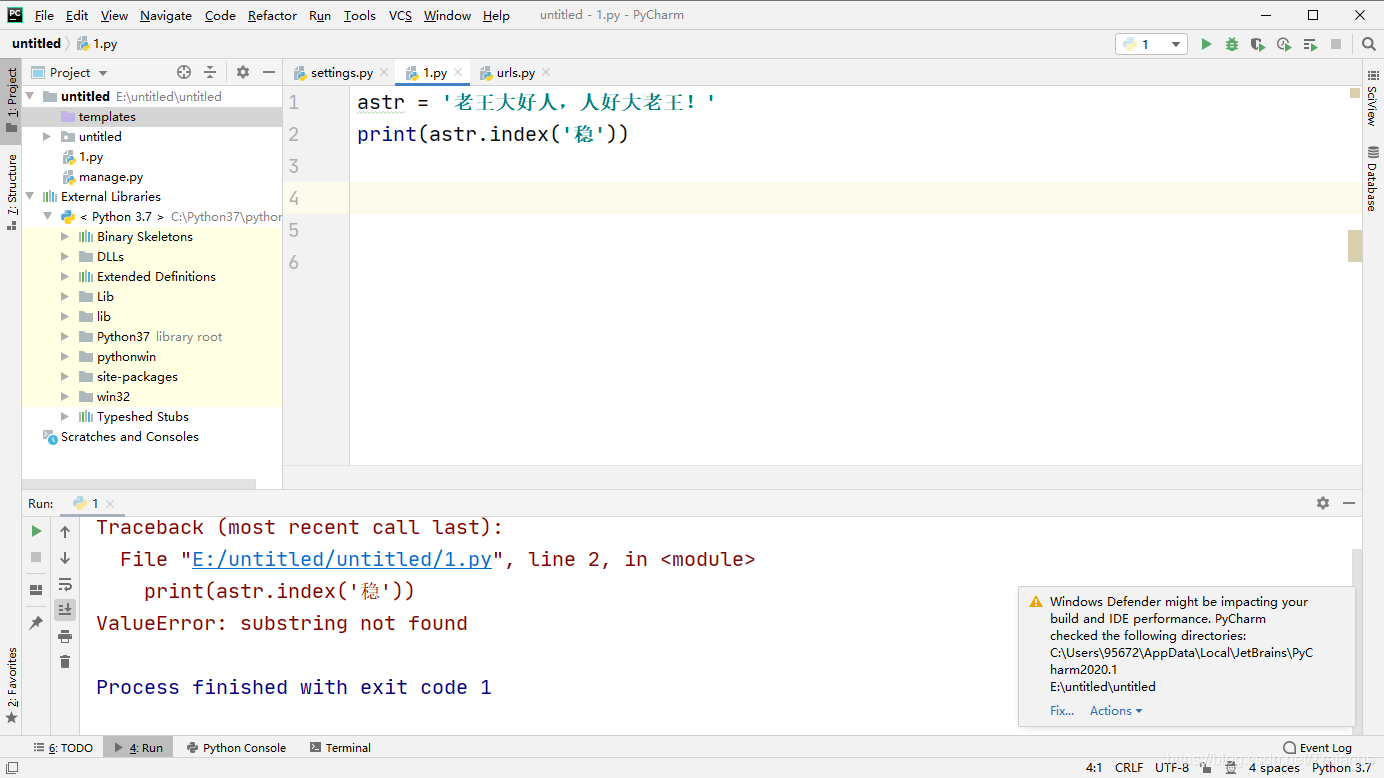
Task: Open the Terminal tool window
Action: tap(340, 748)
